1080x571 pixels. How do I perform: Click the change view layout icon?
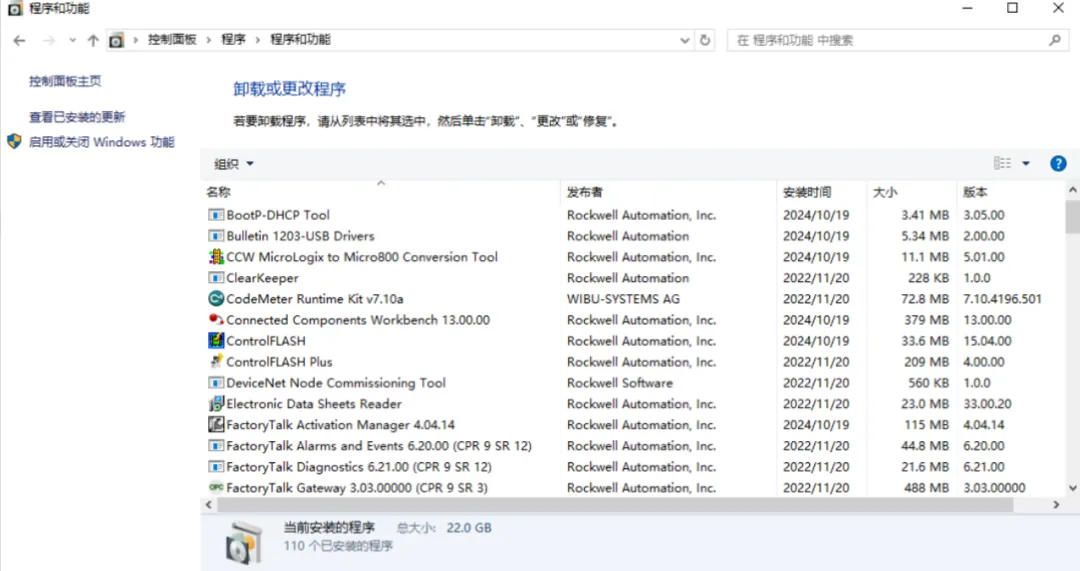pos(1002,163)
